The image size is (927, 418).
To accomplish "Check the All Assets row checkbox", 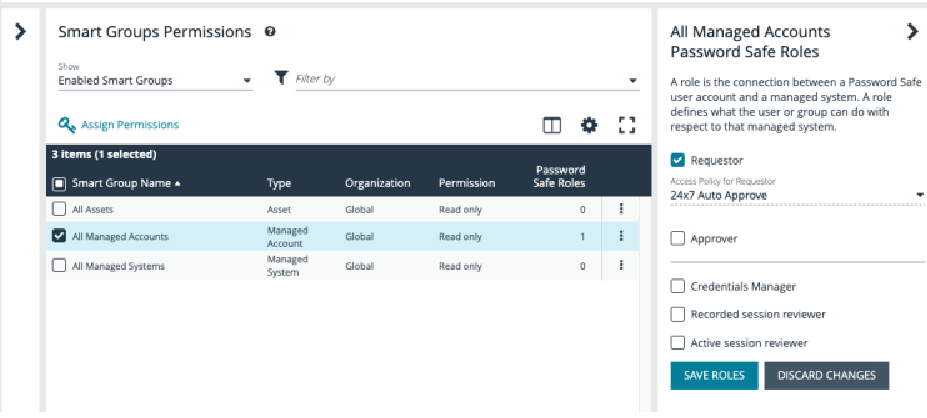I will (x=59, y=208).
